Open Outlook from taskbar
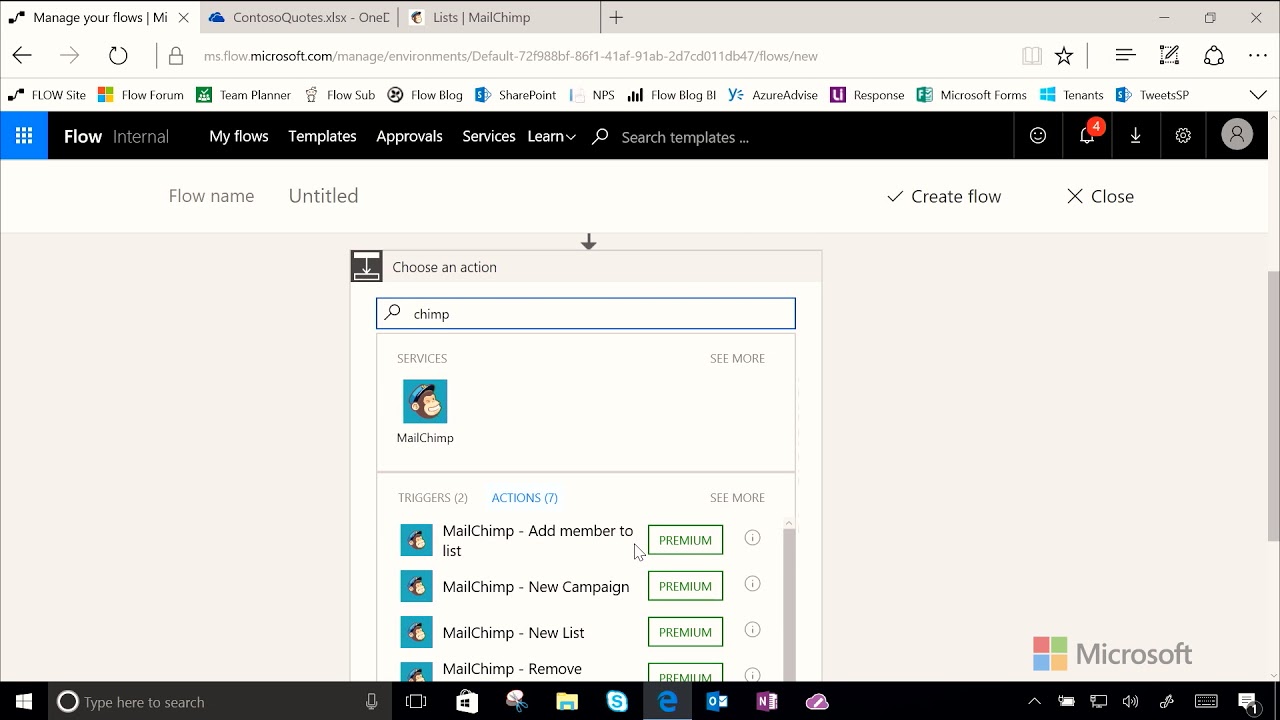 click(717, 702)
